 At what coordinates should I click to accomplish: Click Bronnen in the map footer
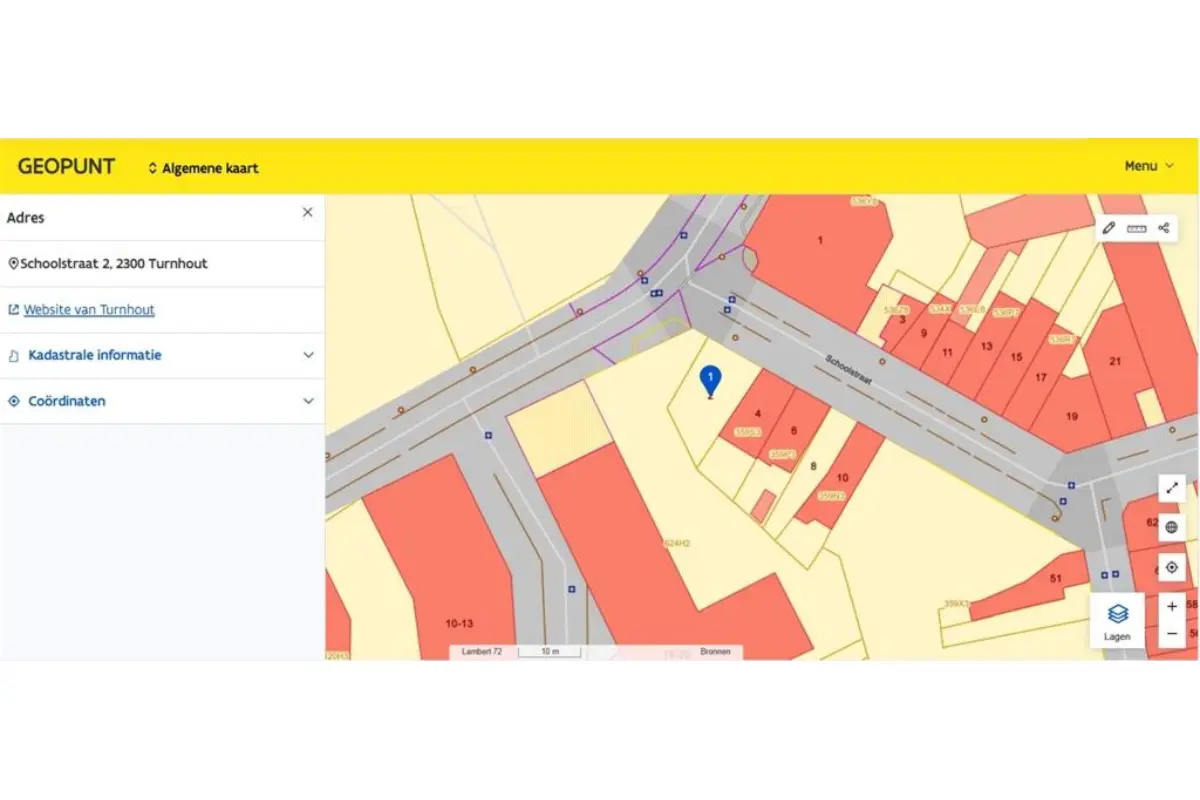(715, 652)
